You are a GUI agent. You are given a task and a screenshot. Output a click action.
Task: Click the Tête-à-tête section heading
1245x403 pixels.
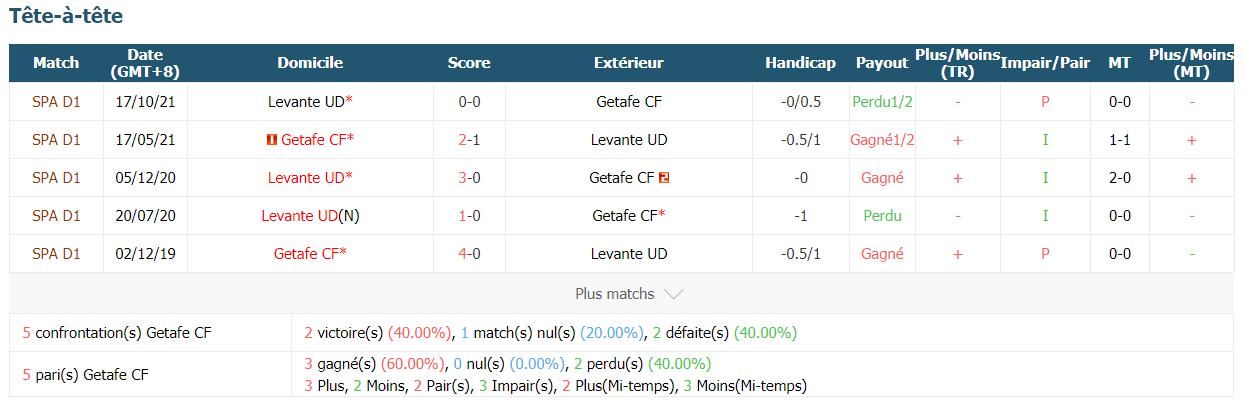tap(67, 17)
